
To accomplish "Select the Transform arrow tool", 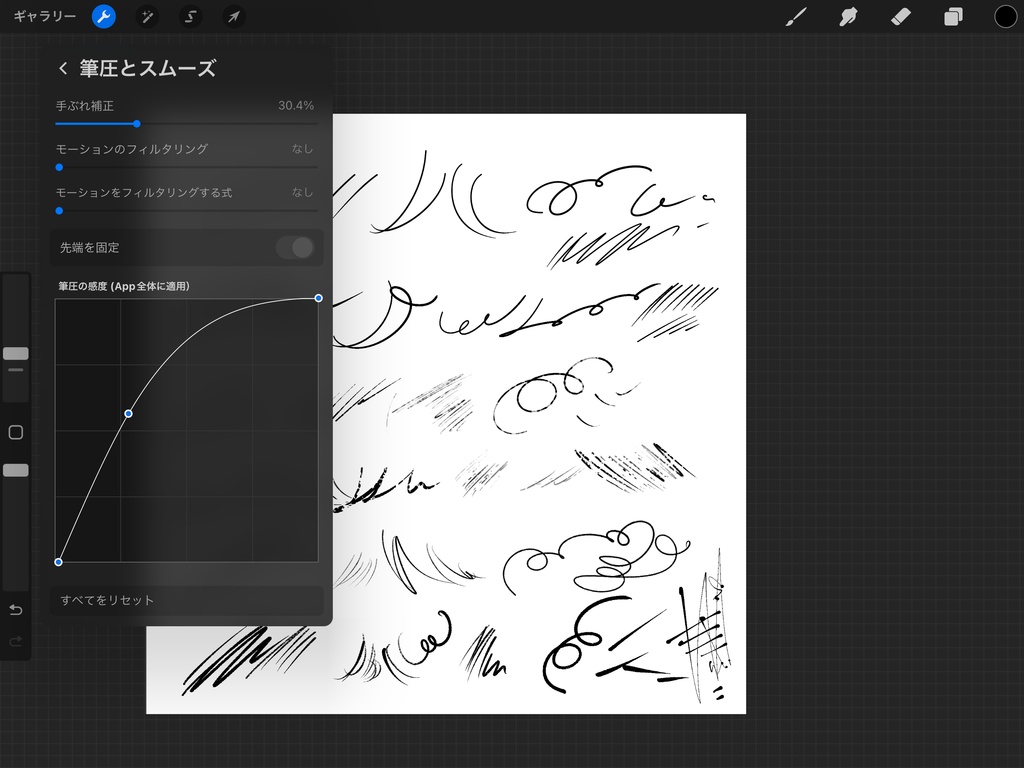I will coord(234,16).
